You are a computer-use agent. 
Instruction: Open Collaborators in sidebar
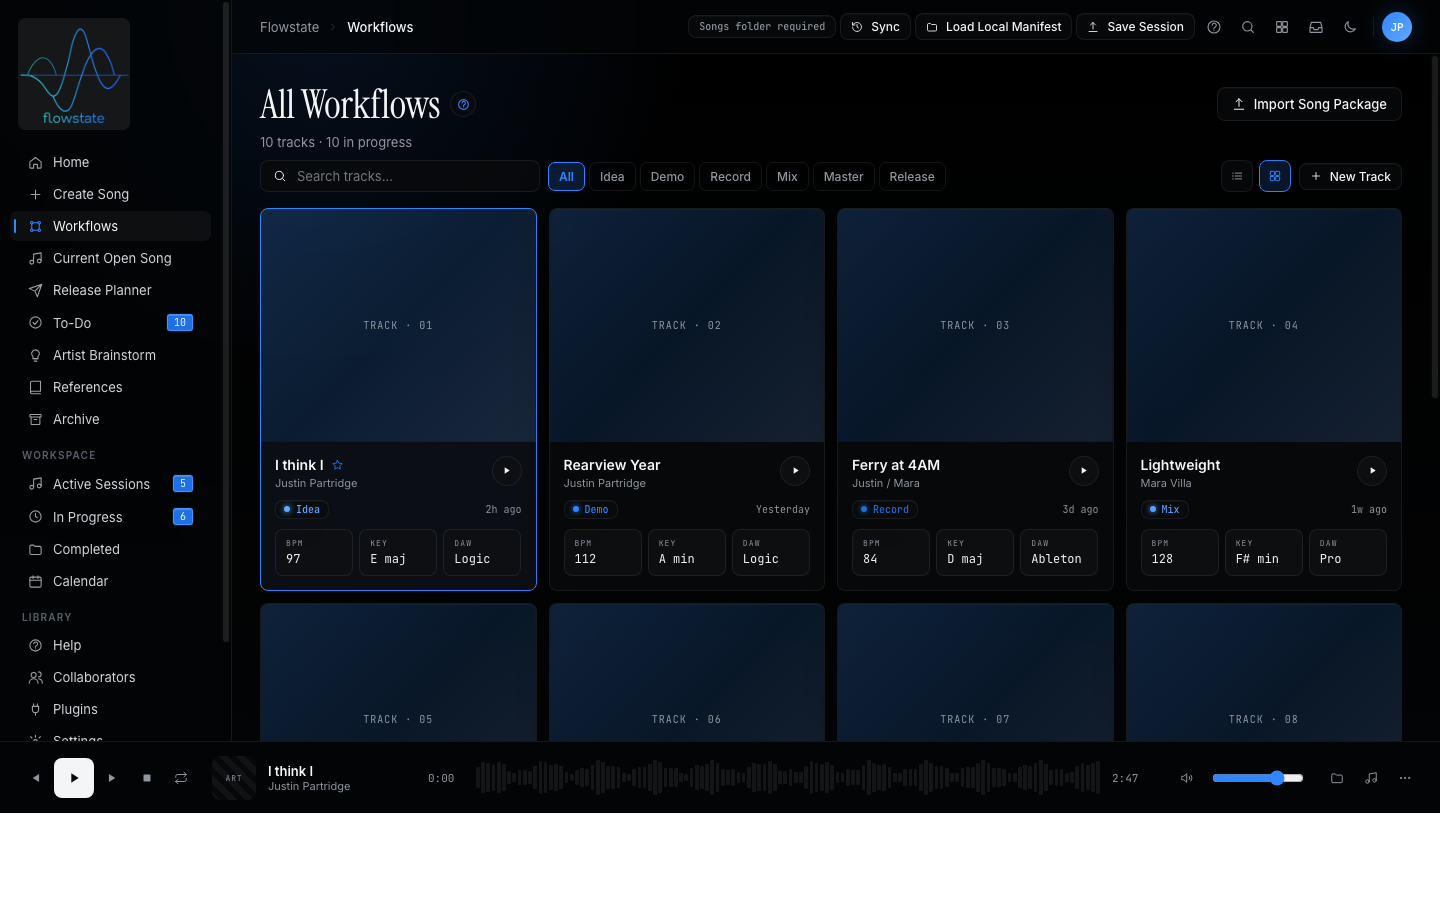[111, 677]
